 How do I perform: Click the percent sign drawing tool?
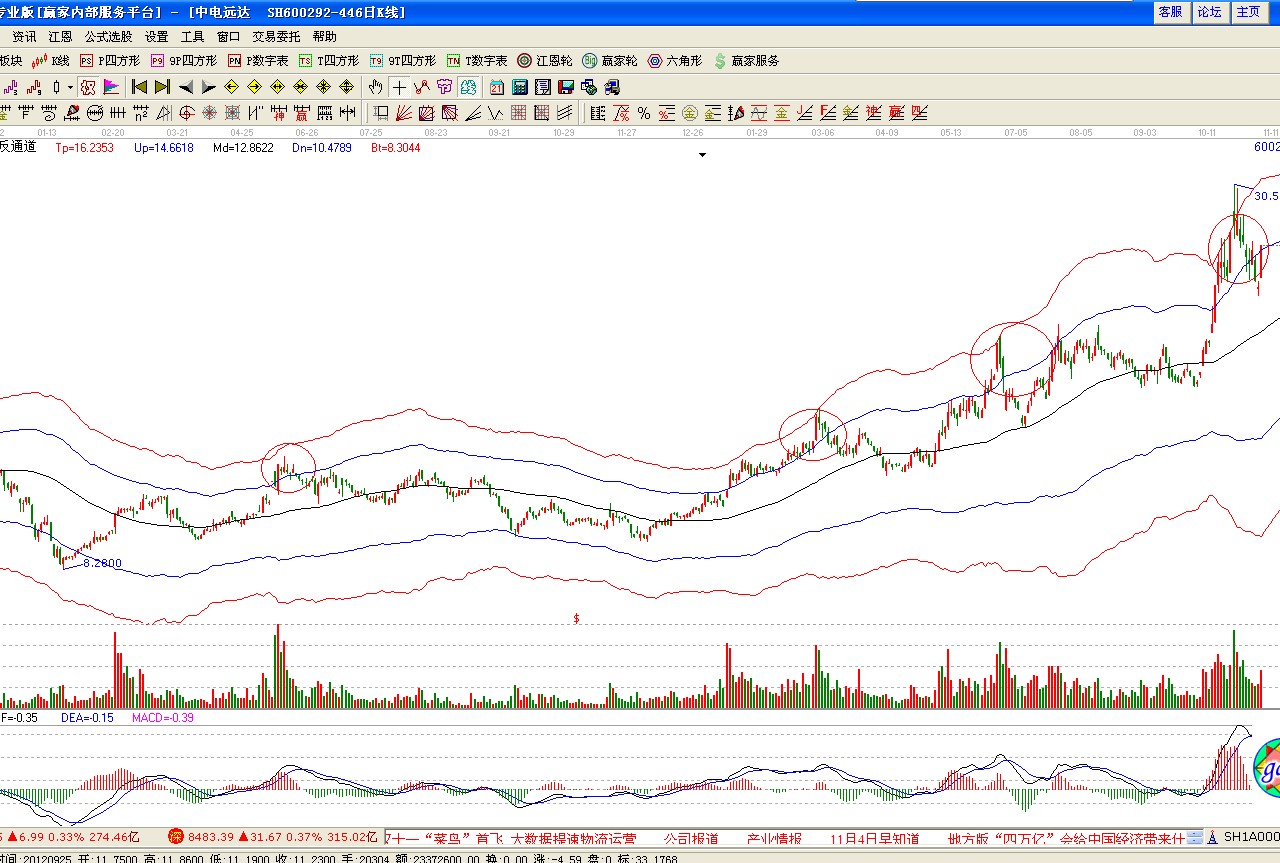click(643, 112)
